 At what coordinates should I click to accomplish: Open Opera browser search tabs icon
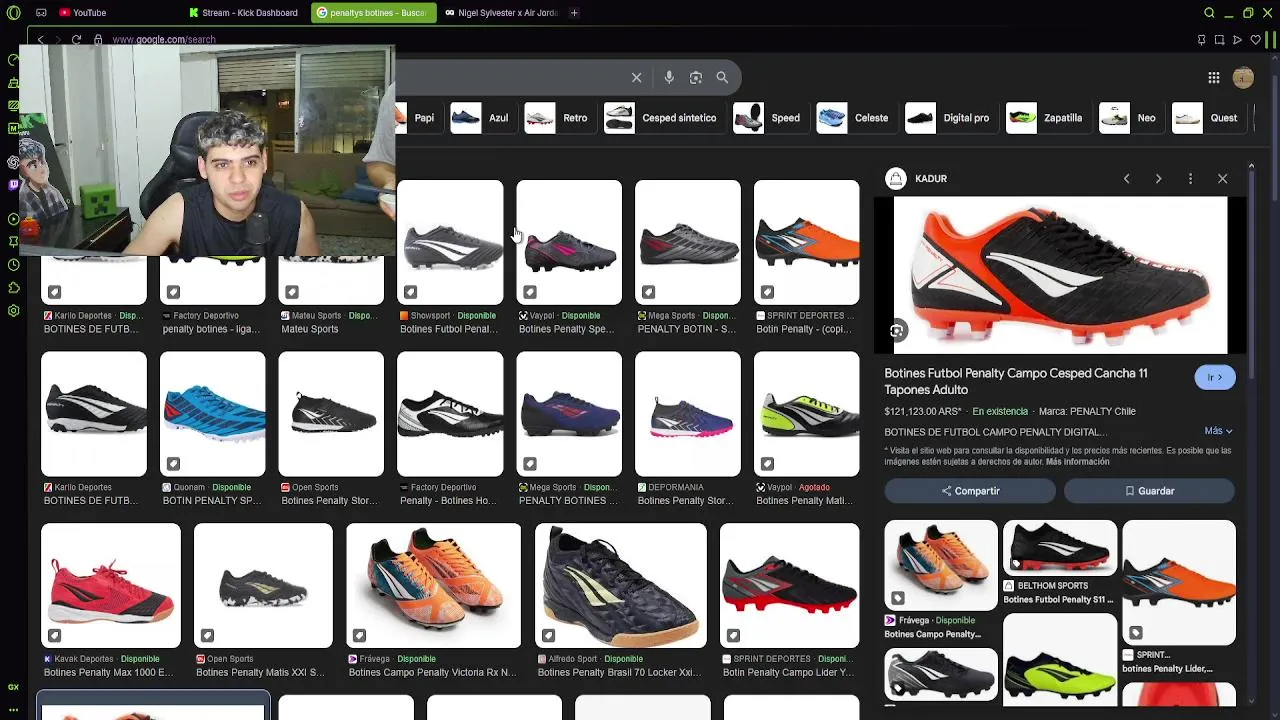pyautogui.click(x=1209, y=13)
